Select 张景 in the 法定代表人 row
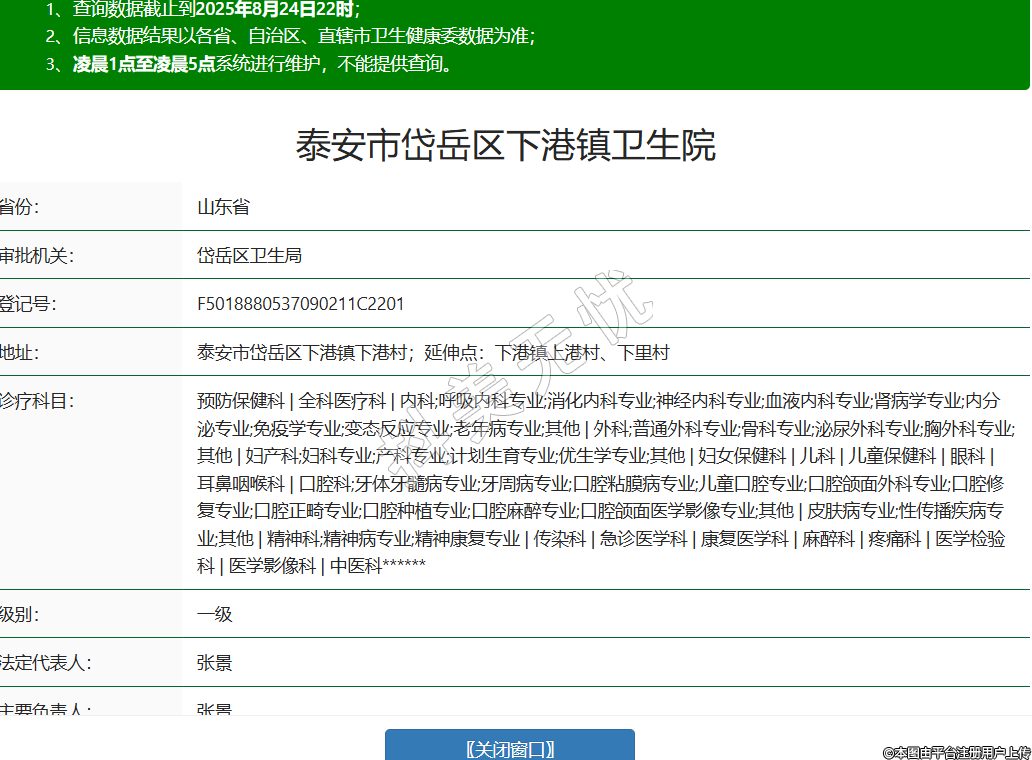 click(x=214, y=663)
